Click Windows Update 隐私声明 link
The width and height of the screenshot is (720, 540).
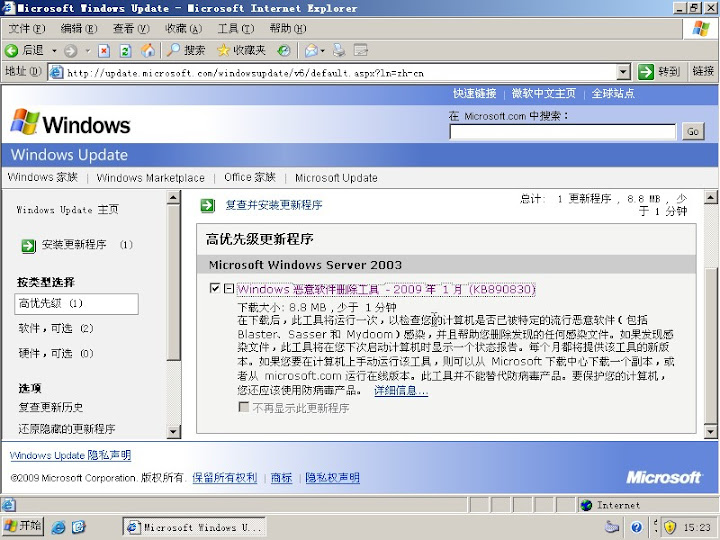coord(70,455)
